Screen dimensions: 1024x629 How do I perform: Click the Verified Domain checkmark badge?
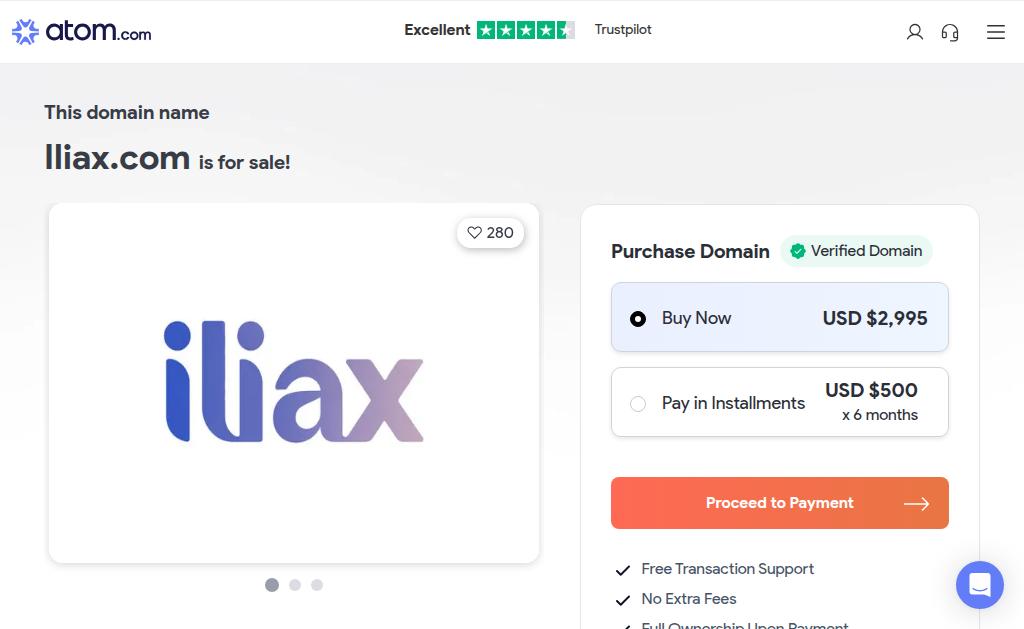(x=798, y=251)
